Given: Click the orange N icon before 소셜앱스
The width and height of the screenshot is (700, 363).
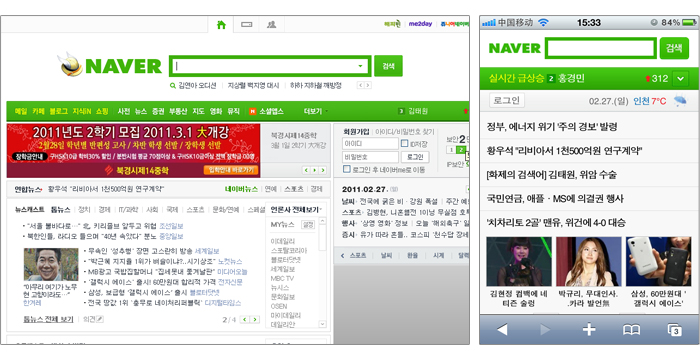Looking at the screenshot, I should (x=252, y=111).
